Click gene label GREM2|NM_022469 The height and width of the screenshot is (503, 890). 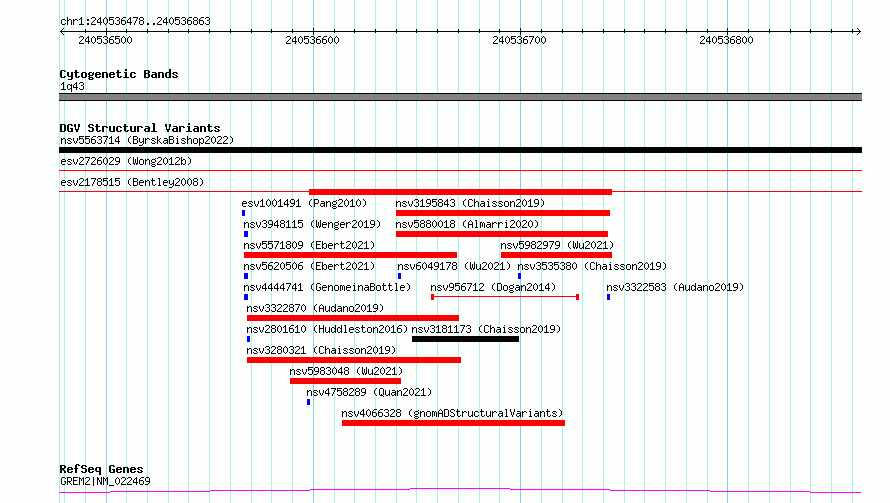point(106,481)
